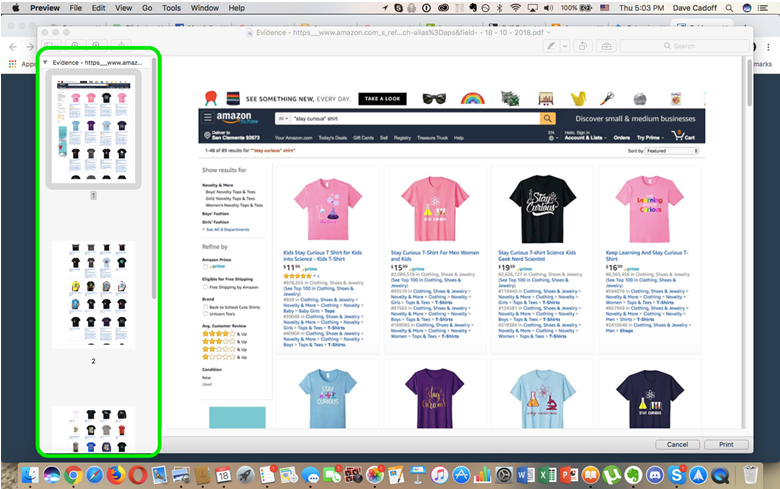Image resolution: width=780 pixels, height=489 pixels.
Task: Open the Sort by Featured dropdown
Action: point(672,151)
